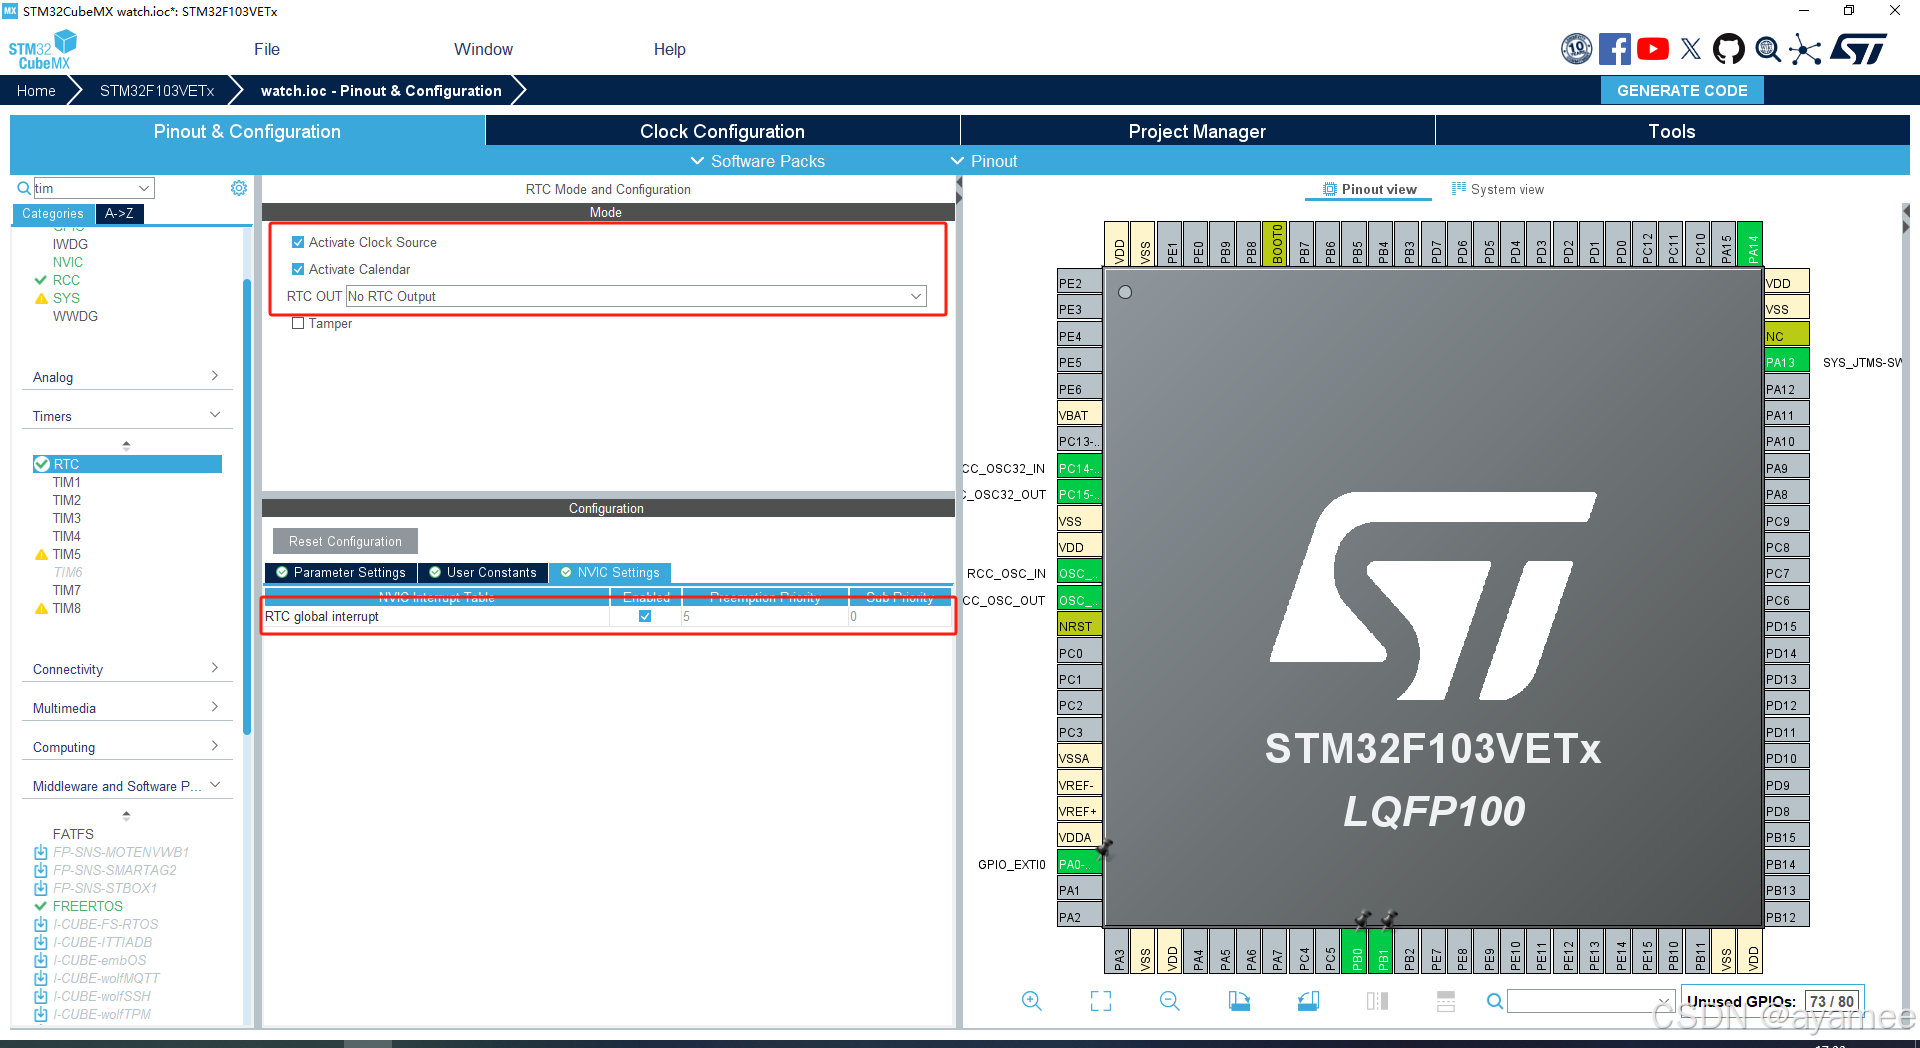Disable the RTC global interrupt checkbox
The height and width of the screenshot is (1048, 1920).
tap(645, 616)
